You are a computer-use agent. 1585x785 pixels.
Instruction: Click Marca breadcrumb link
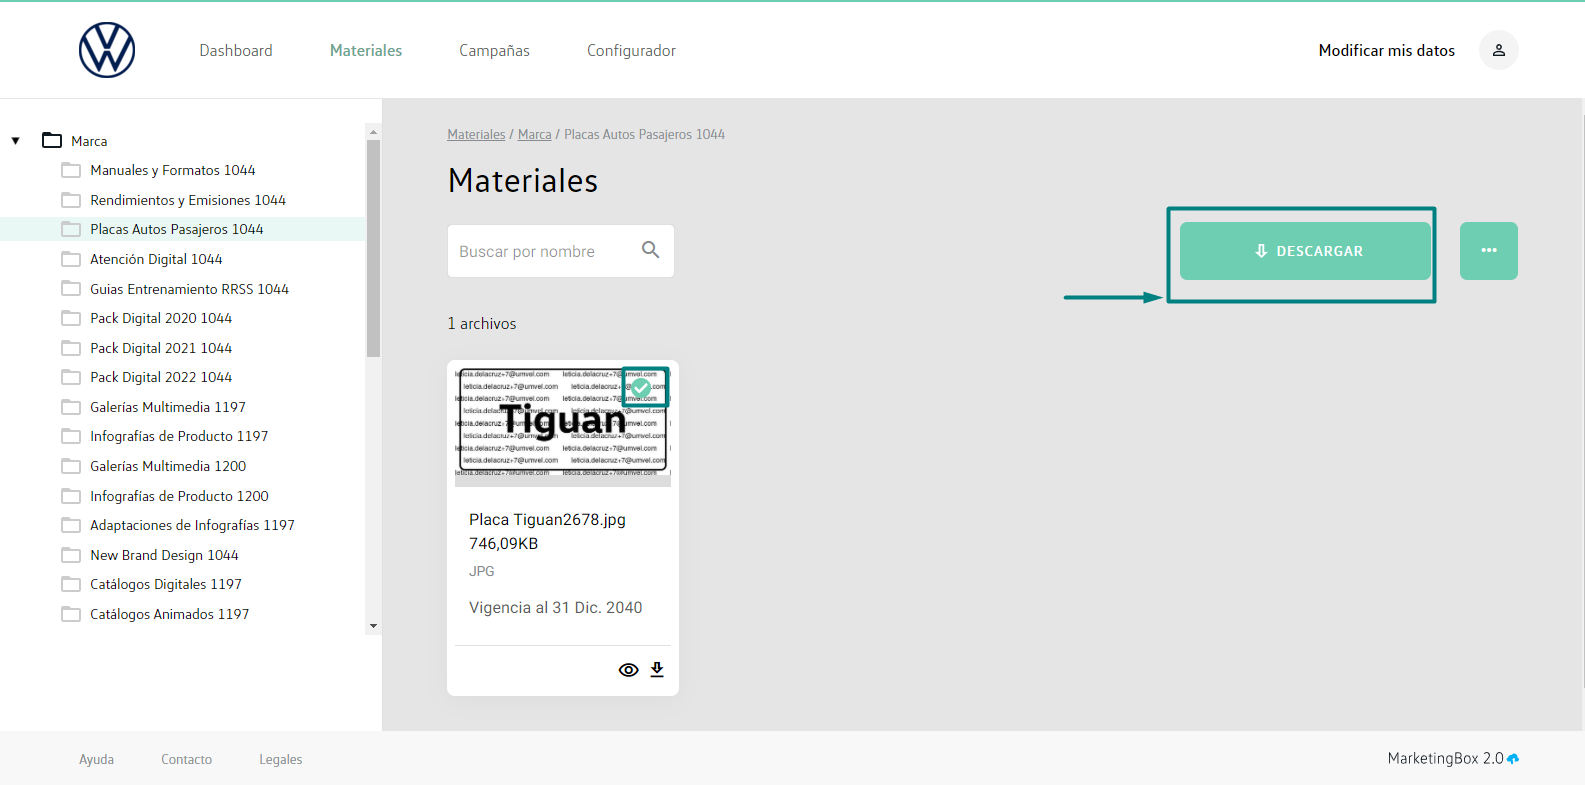535,134
